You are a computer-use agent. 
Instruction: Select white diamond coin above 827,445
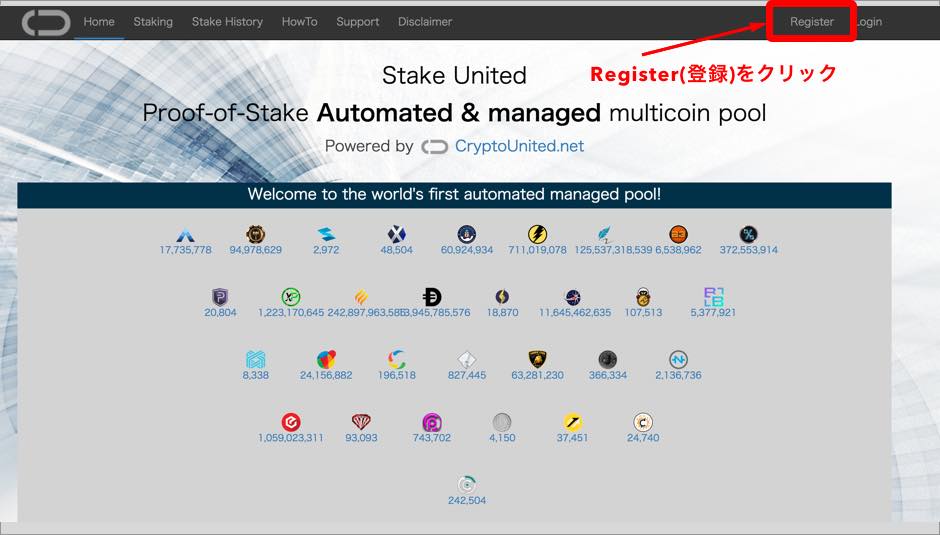pos(466,359)
